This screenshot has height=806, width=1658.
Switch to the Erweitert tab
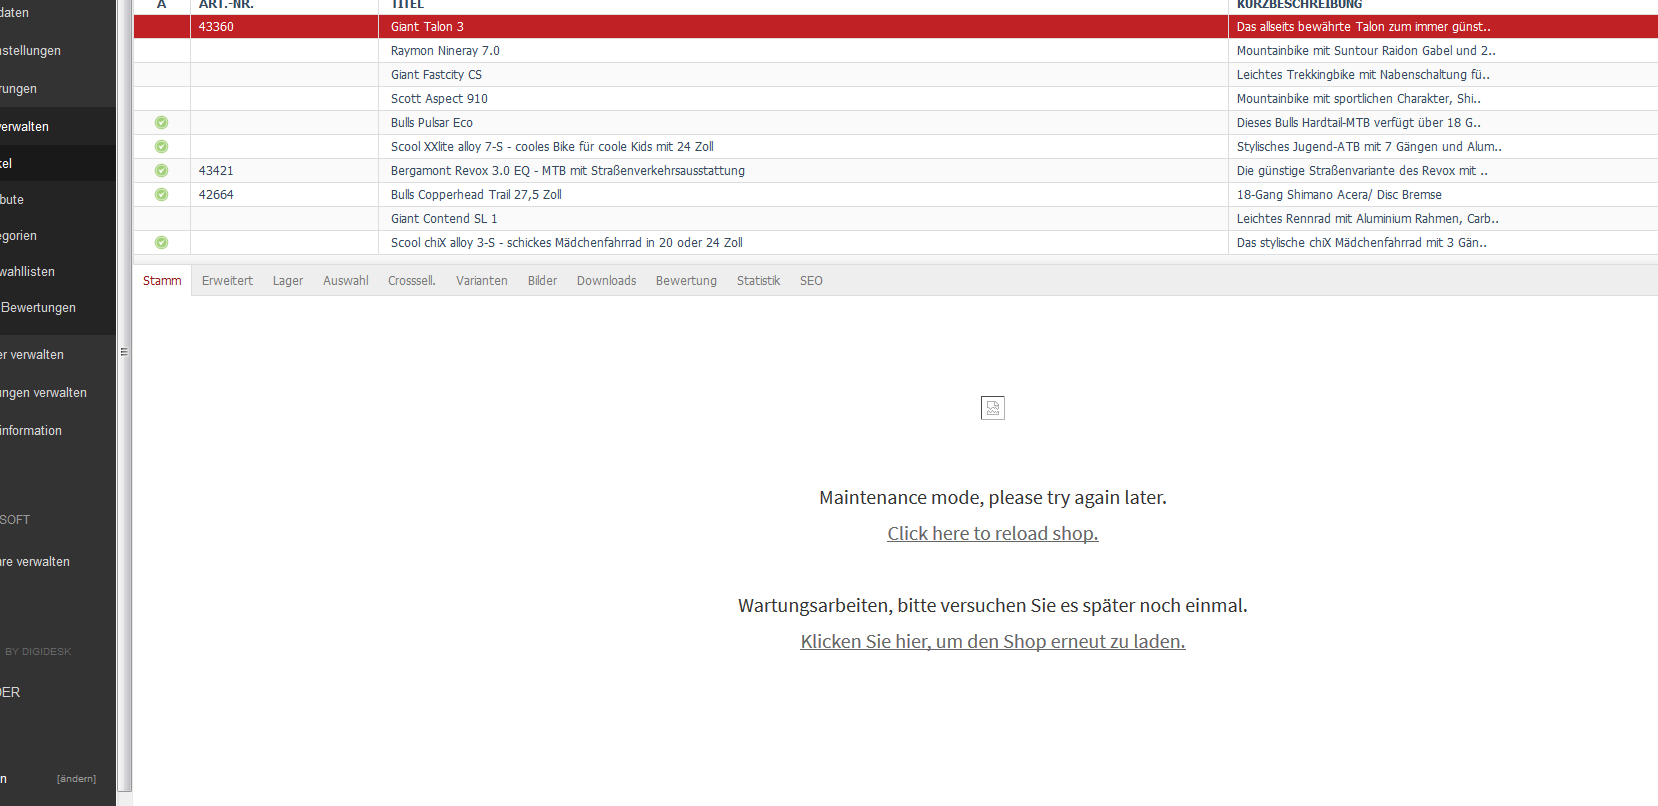pos(227,281)
